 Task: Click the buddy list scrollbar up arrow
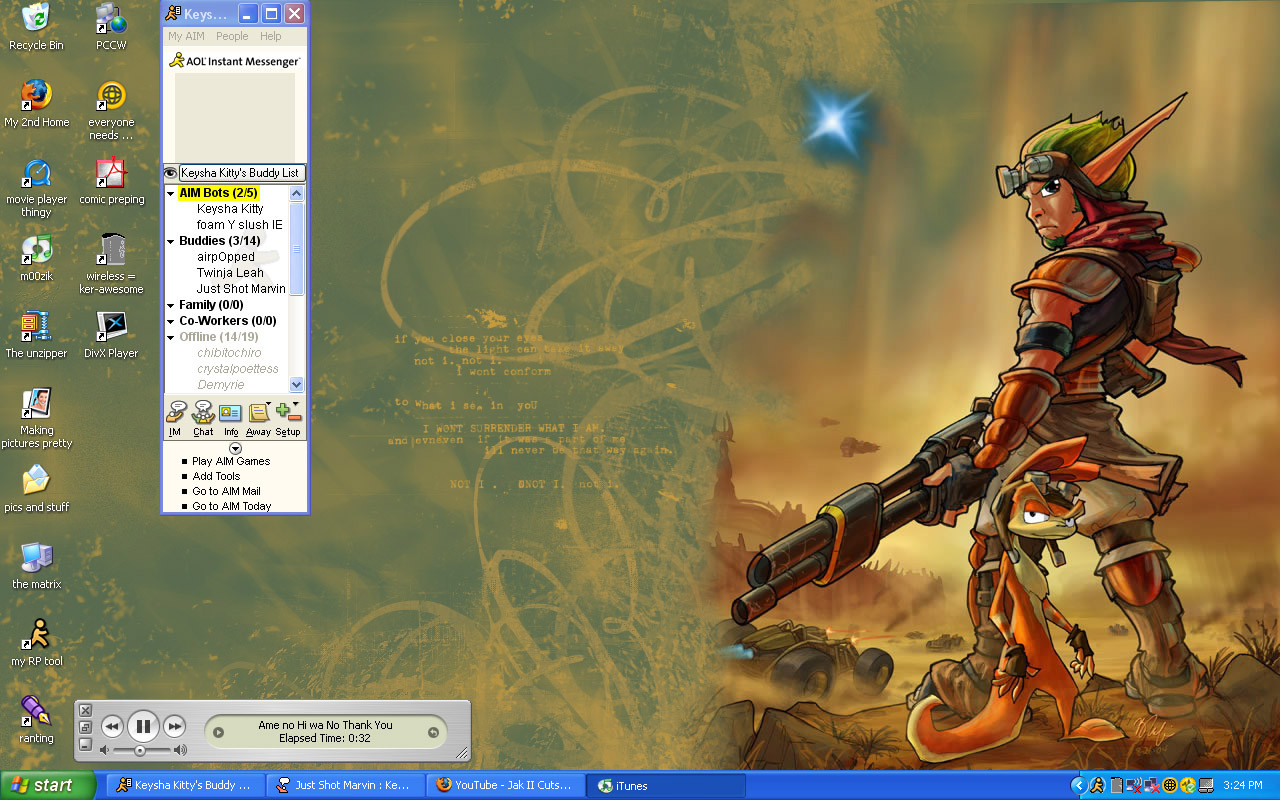pos(296,193)
